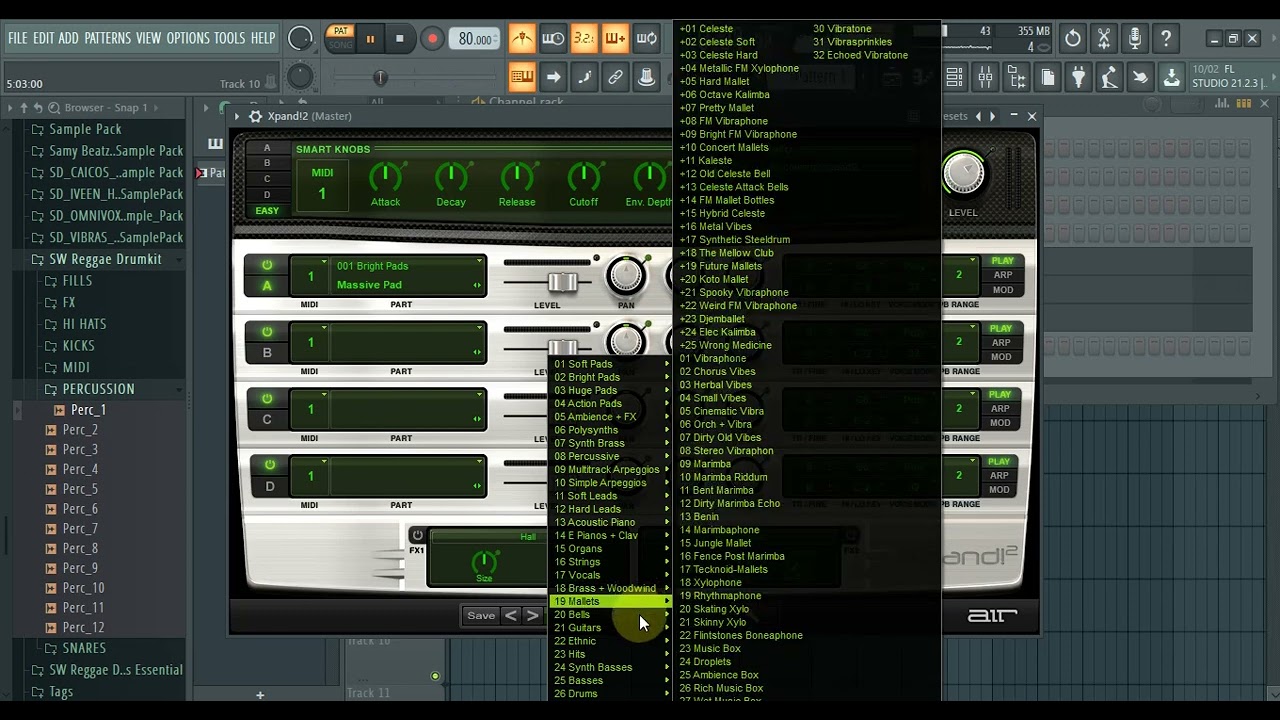Go to next preset with right arrow

point(532,615)
